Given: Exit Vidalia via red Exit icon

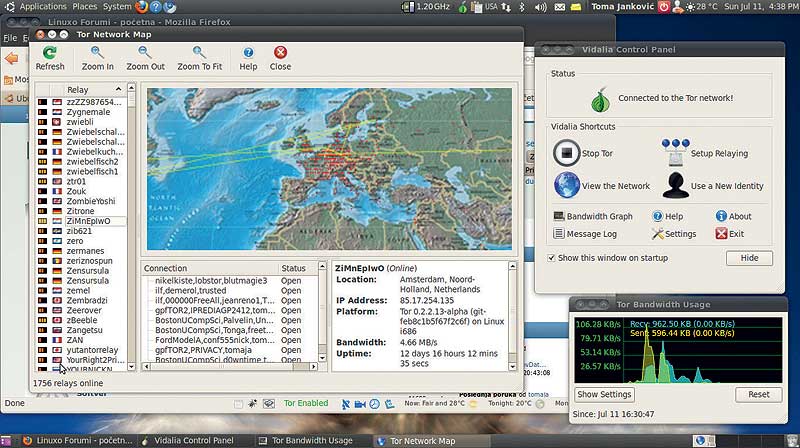Looking at the screenshot, I should click(x=721, y=234).
